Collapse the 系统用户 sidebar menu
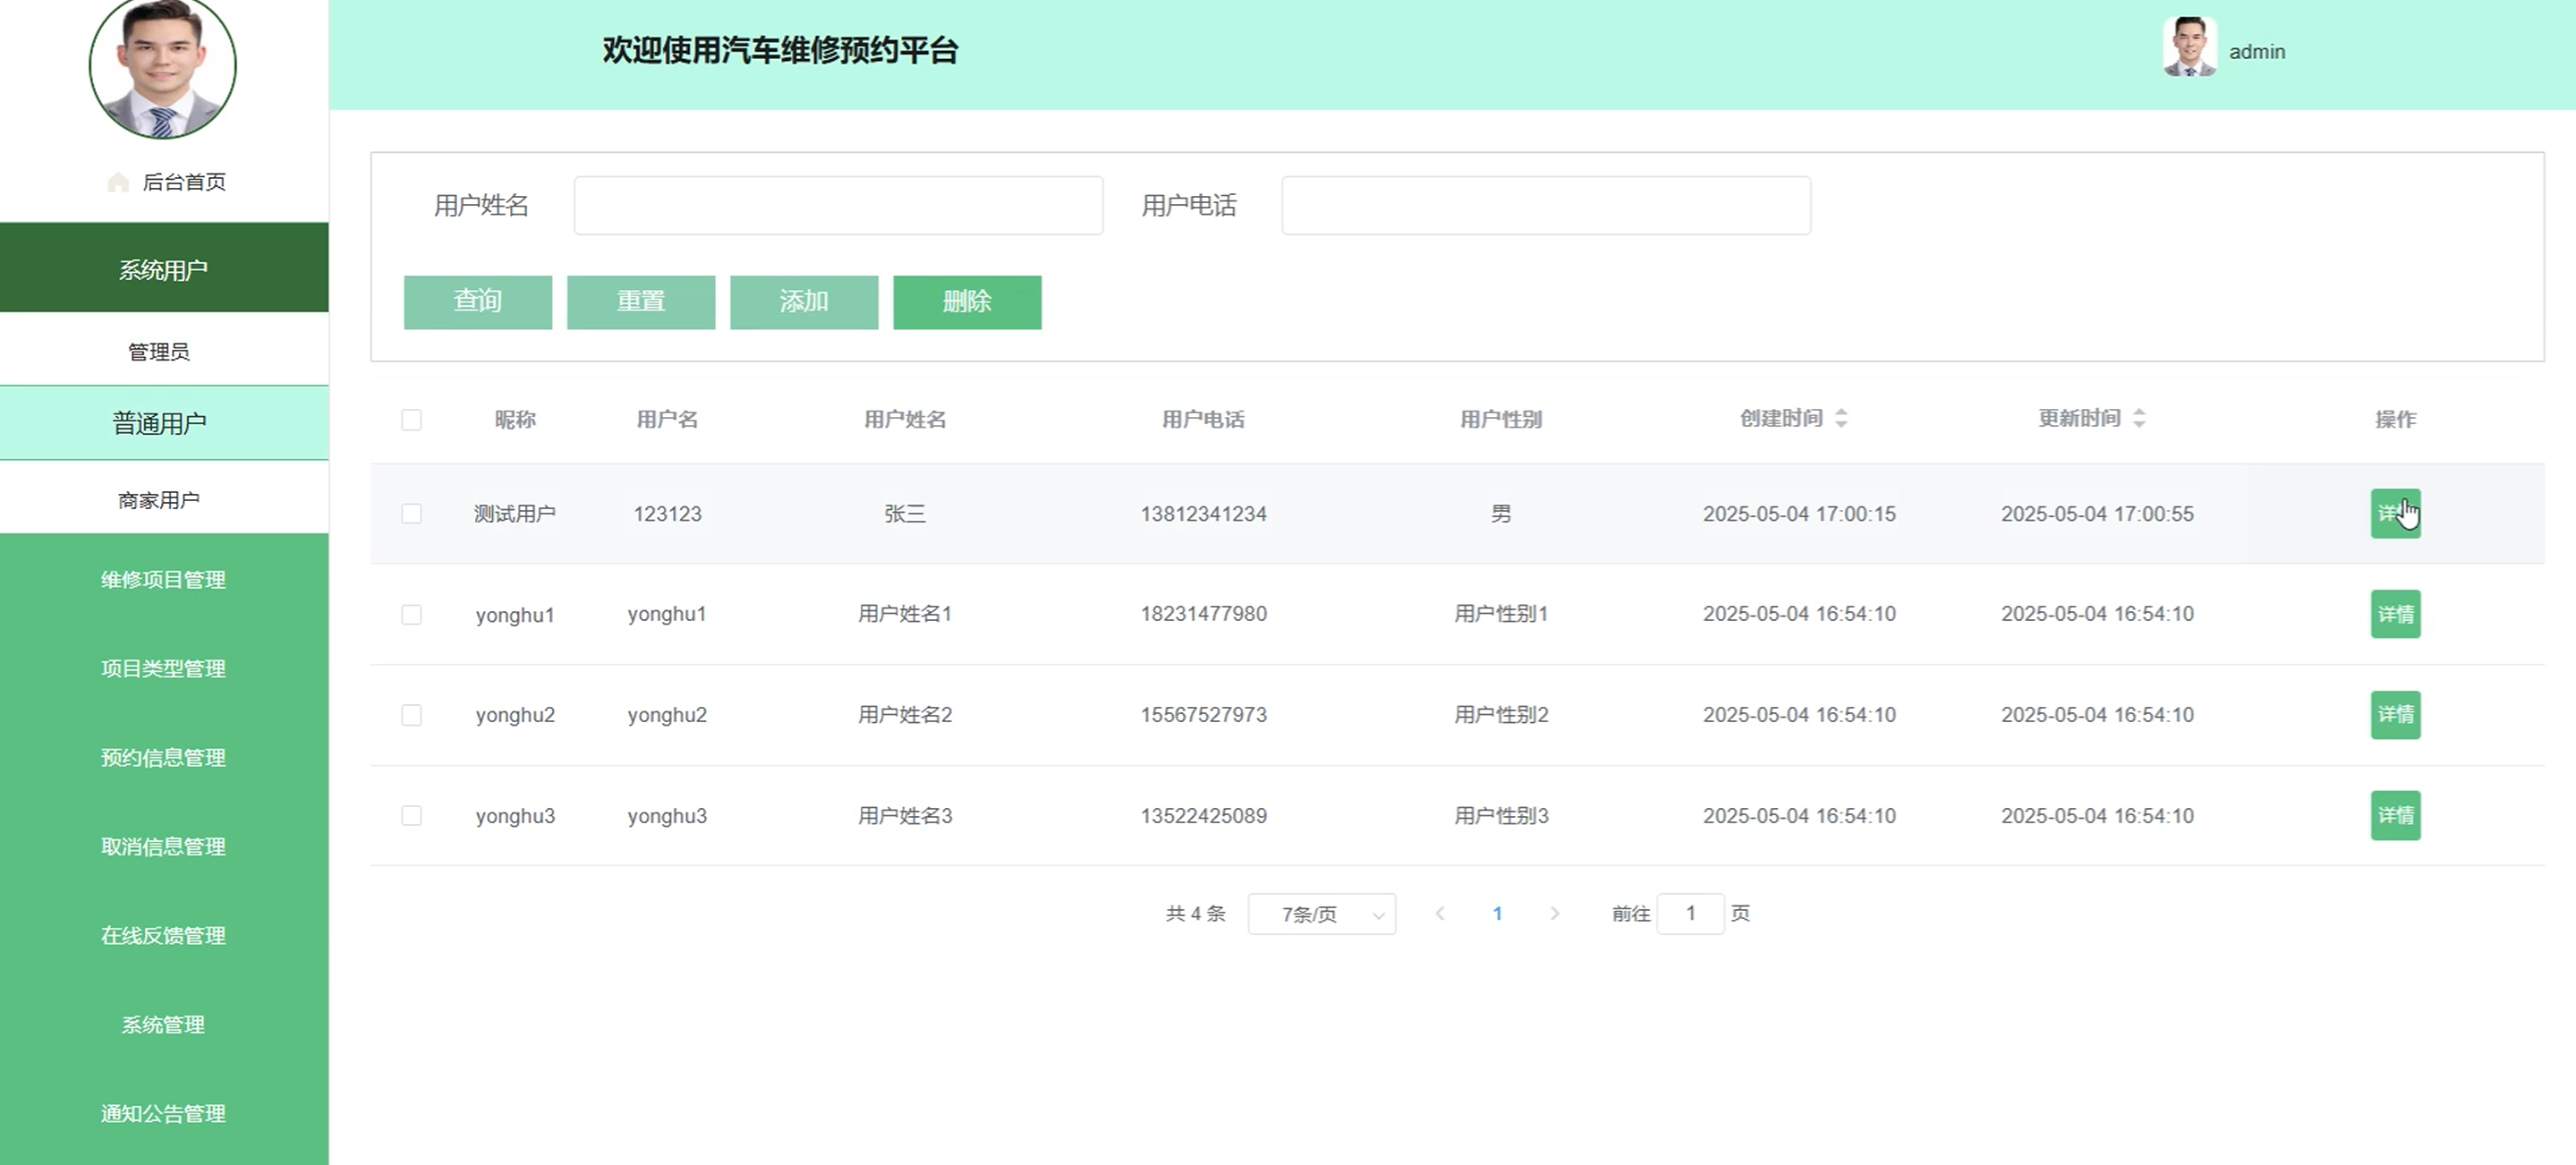 click(x=164, y=268)
